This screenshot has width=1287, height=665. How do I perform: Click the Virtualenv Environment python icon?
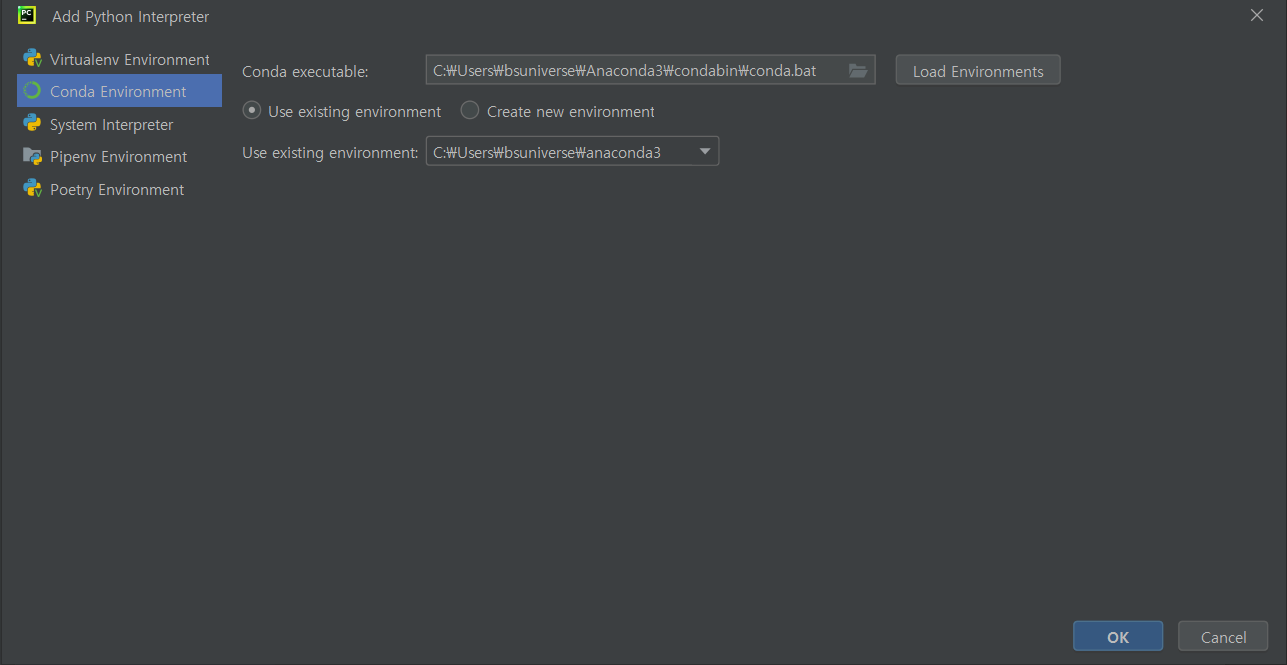point(32,59)
